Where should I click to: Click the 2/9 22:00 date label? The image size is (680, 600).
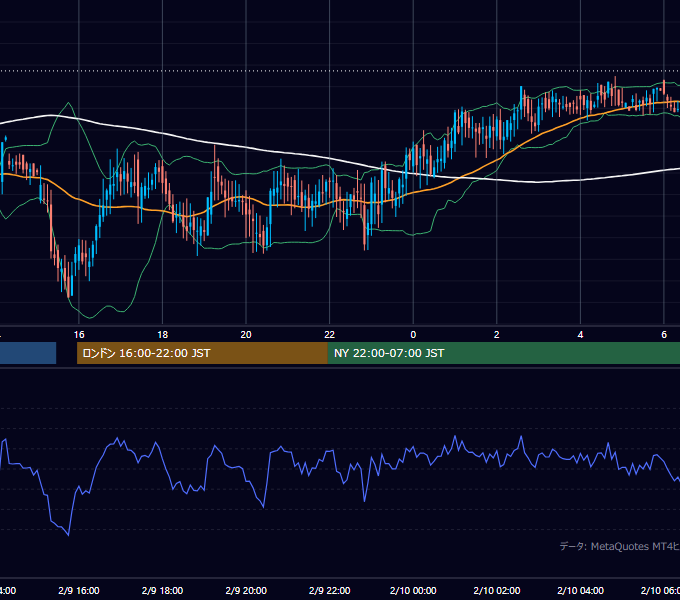[330, 590]
